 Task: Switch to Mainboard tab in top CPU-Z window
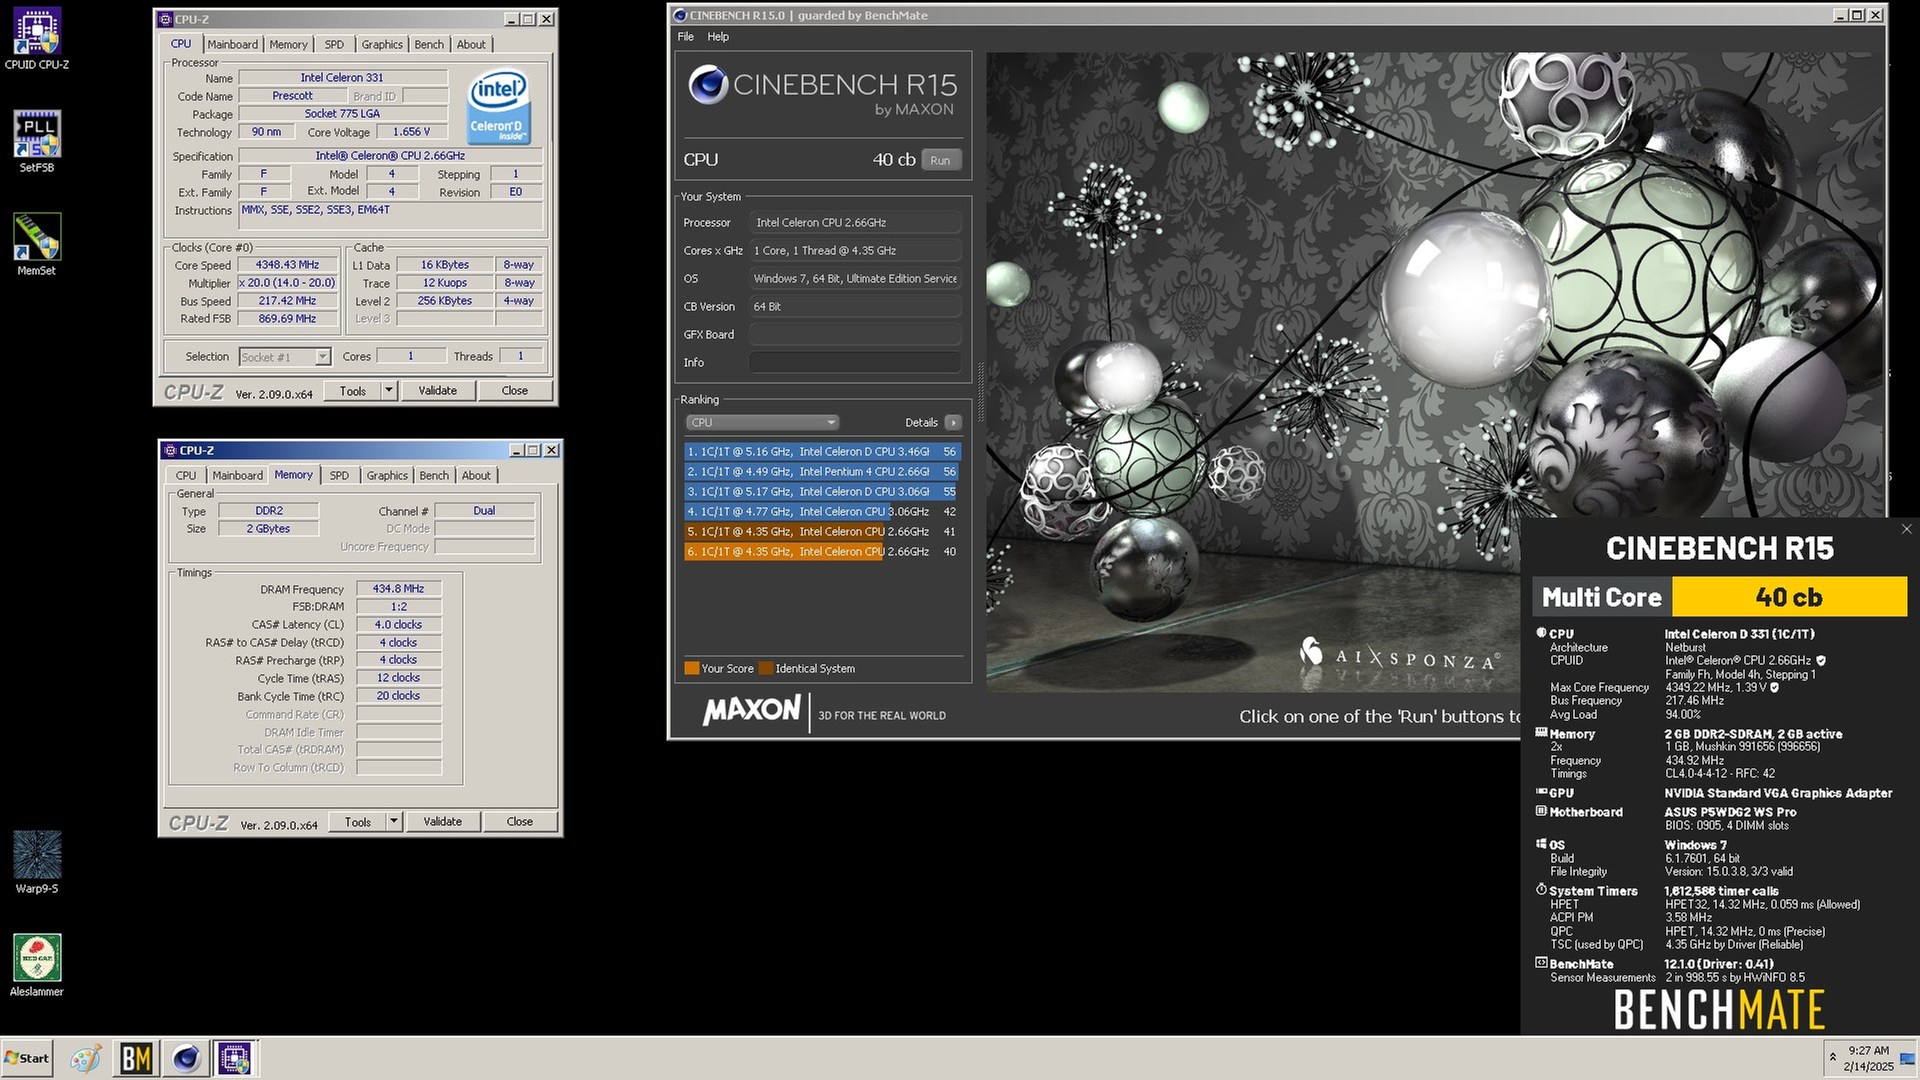pos(232,45)
